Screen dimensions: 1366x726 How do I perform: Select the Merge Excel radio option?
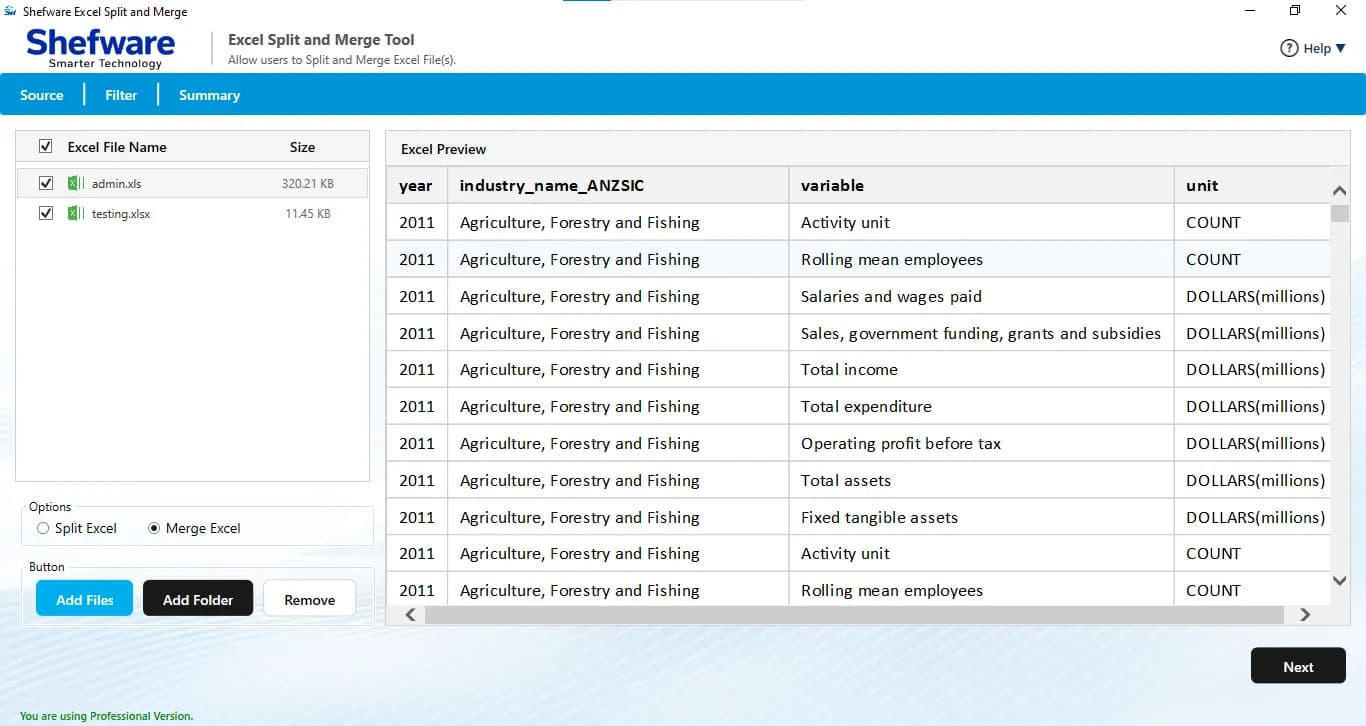click(x=154, y=528)
